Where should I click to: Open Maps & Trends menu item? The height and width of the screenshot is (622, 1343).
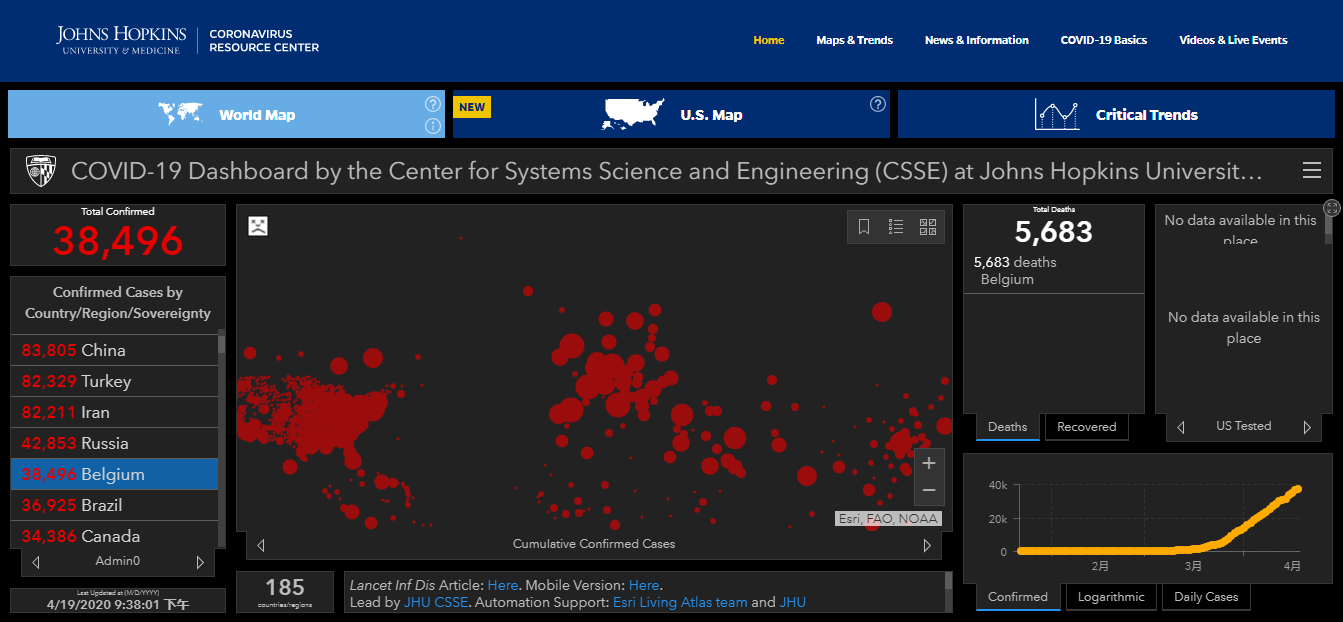point(854,40)
